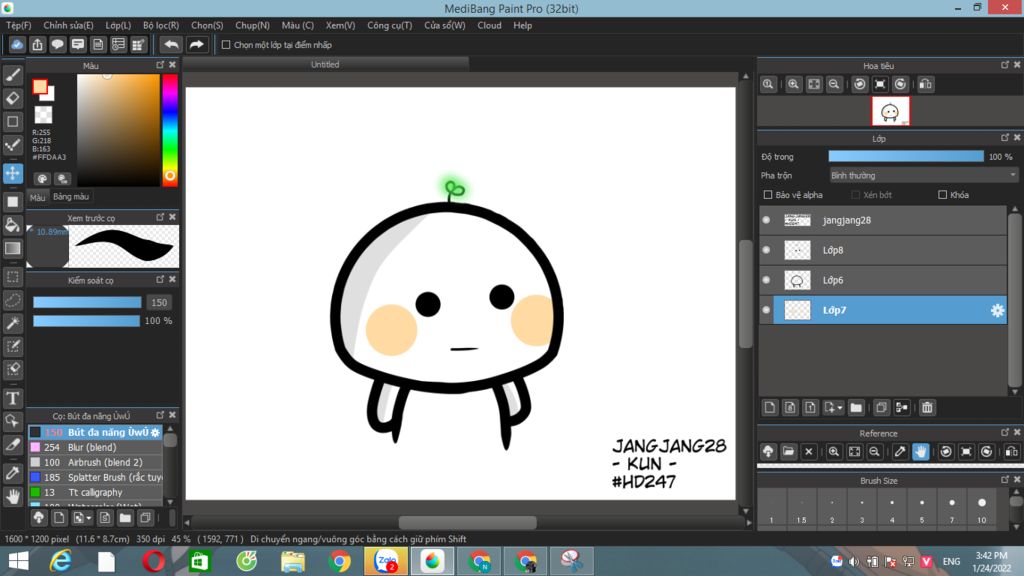Image resolution: width=1024 pixels, height=576 pixels.
Task: Select the Brush tool in left toolbar
Action: click(x=12, y=75)
